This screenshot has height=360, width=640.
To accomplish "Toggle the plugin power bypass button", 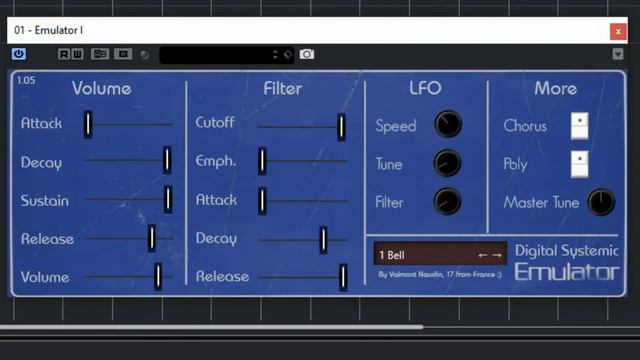I will point(19,54).
